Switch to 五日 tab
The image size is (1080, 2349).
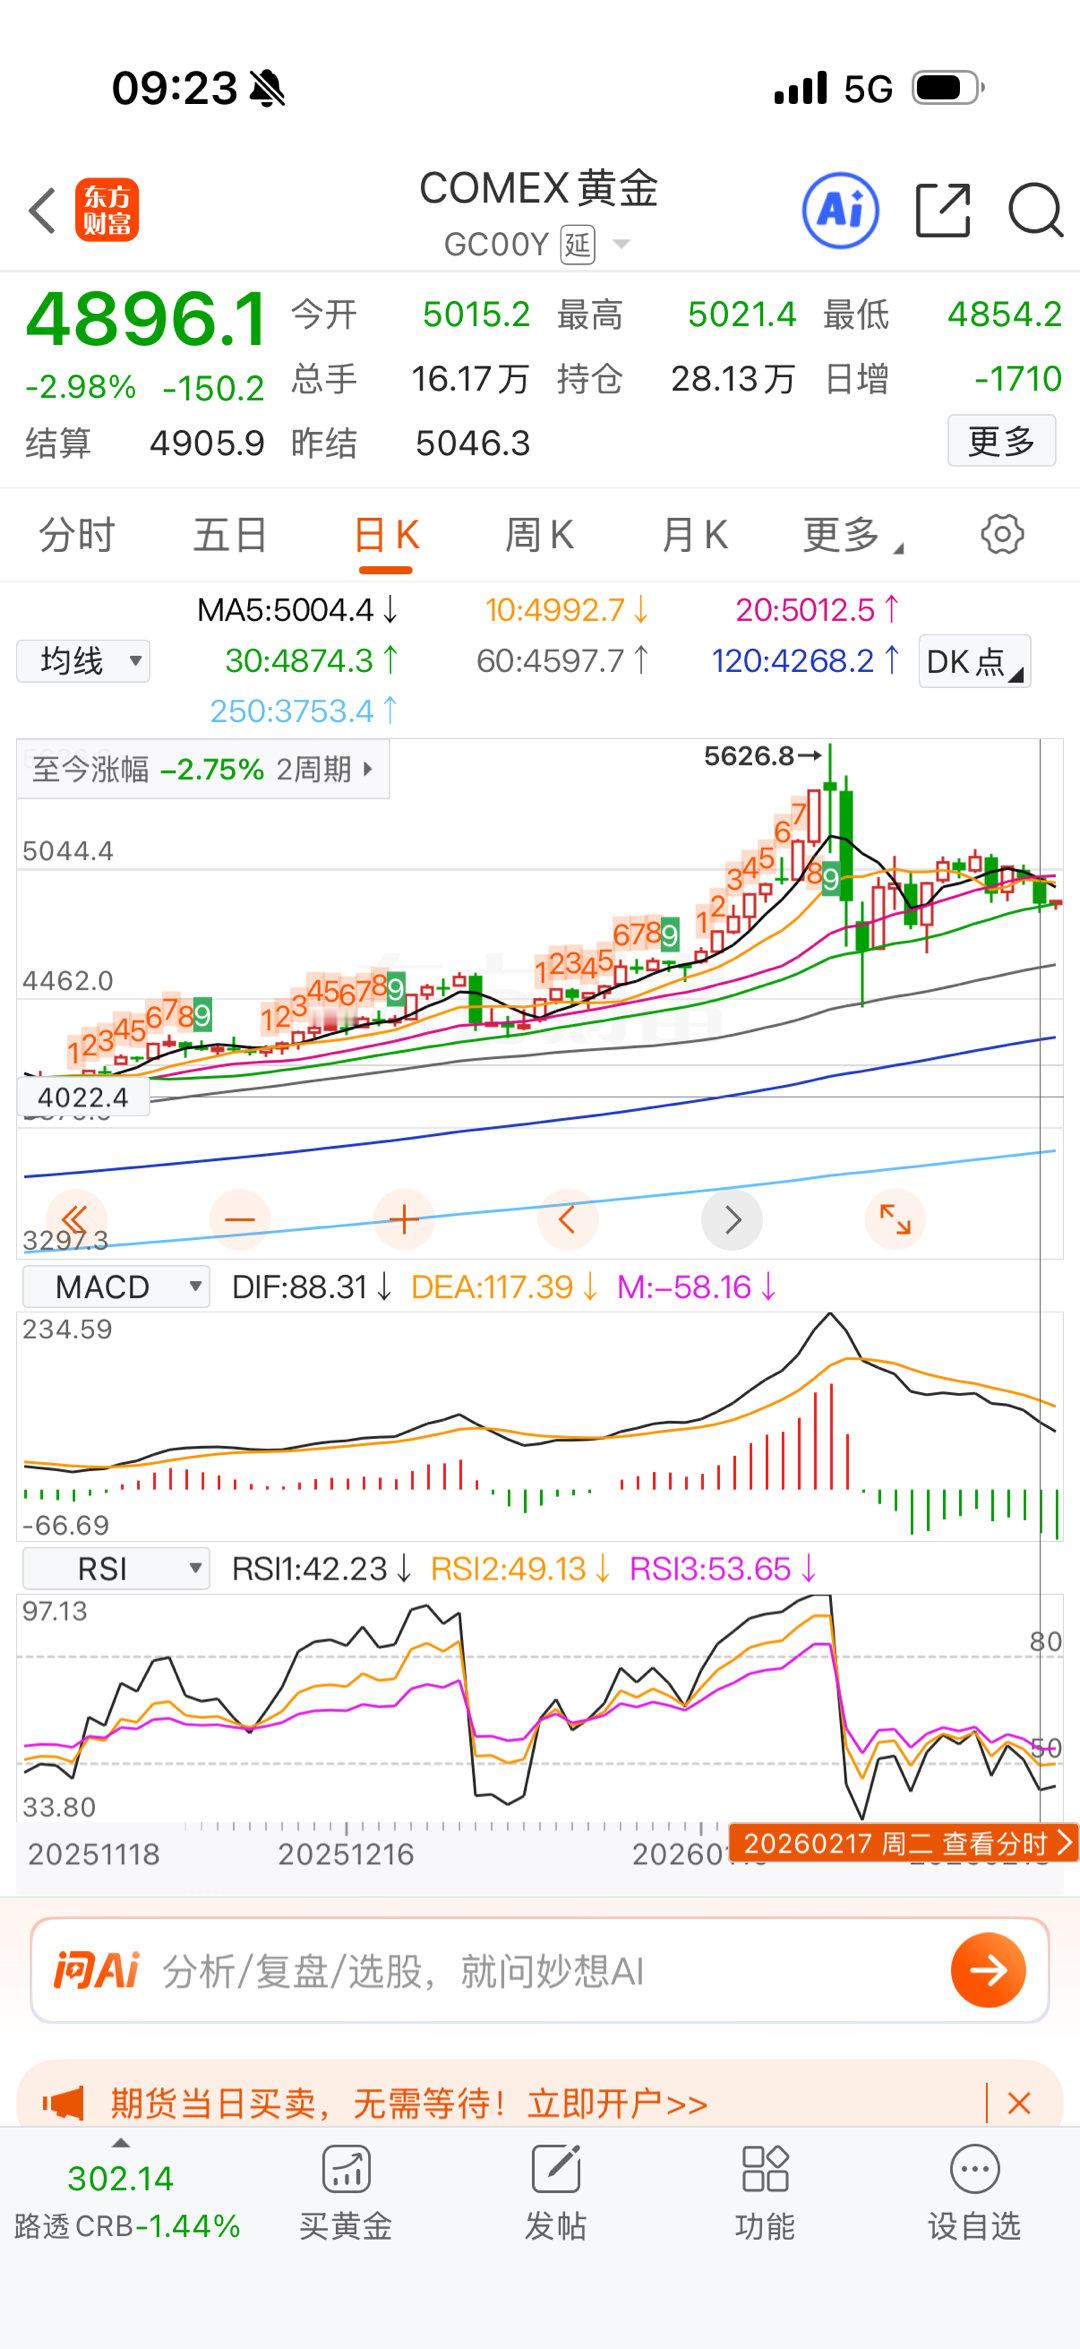[230, 535]
